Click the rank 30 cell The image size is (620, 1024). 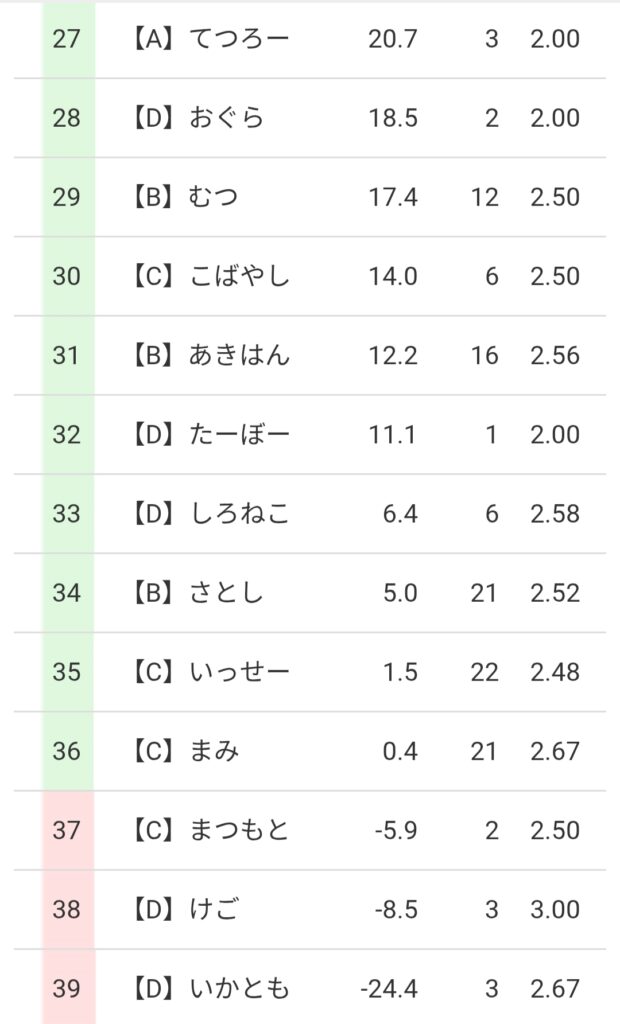[67, 277]
